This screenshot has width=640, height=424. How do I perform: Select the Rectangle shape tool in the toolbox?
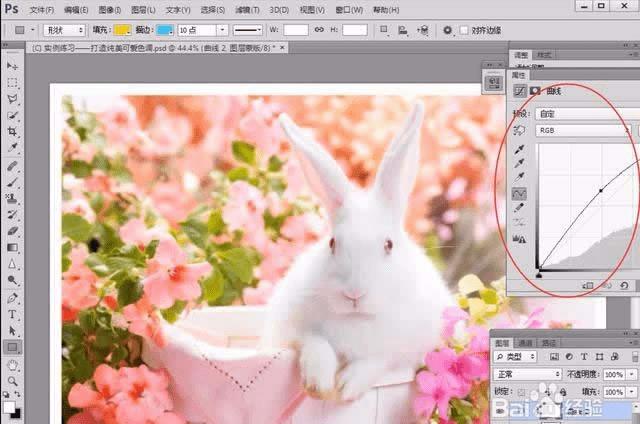click(x=13, y=347)
